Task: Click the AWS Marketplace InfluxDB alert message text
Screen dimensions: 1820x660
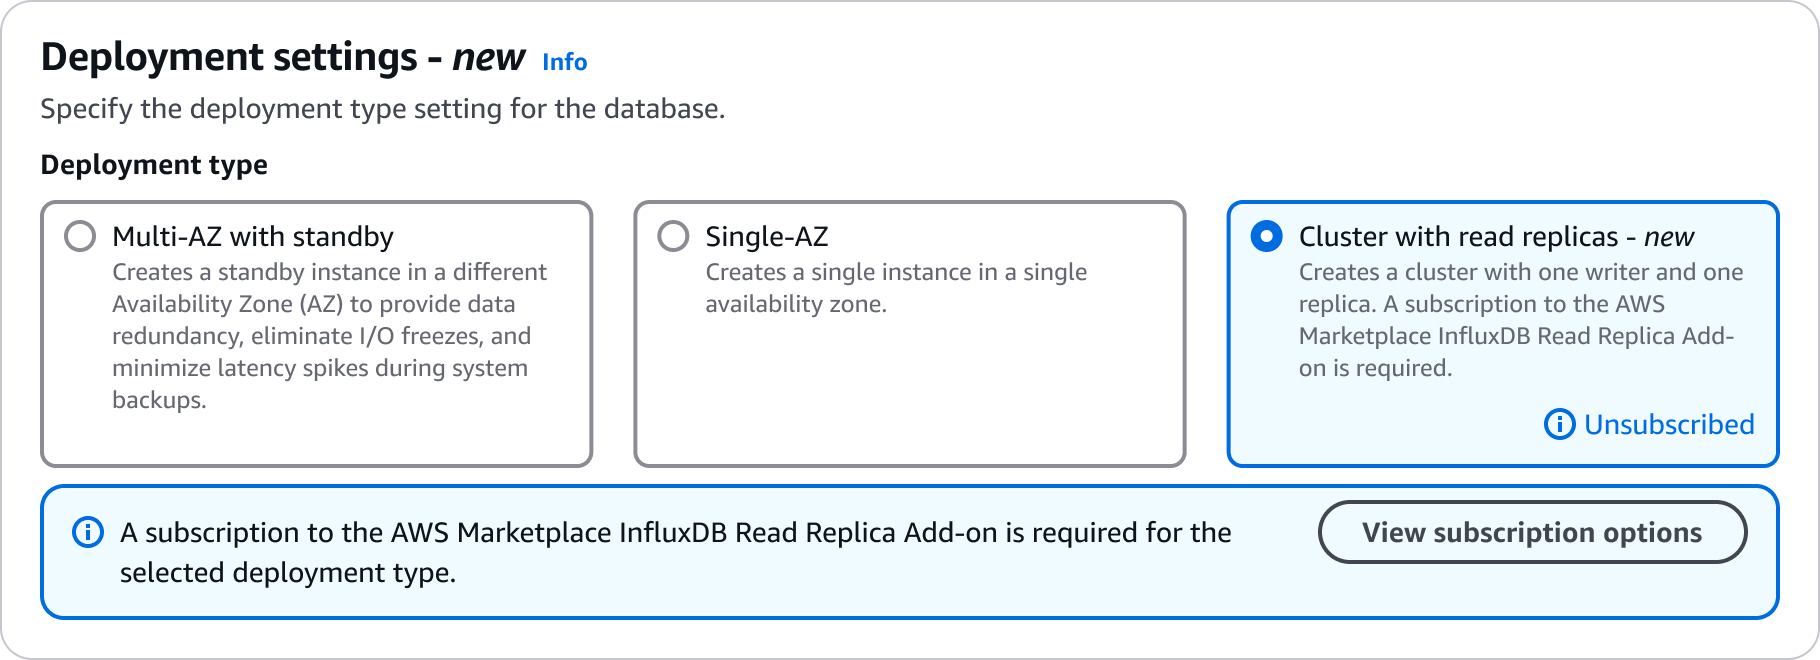Action: pos(675,552)
